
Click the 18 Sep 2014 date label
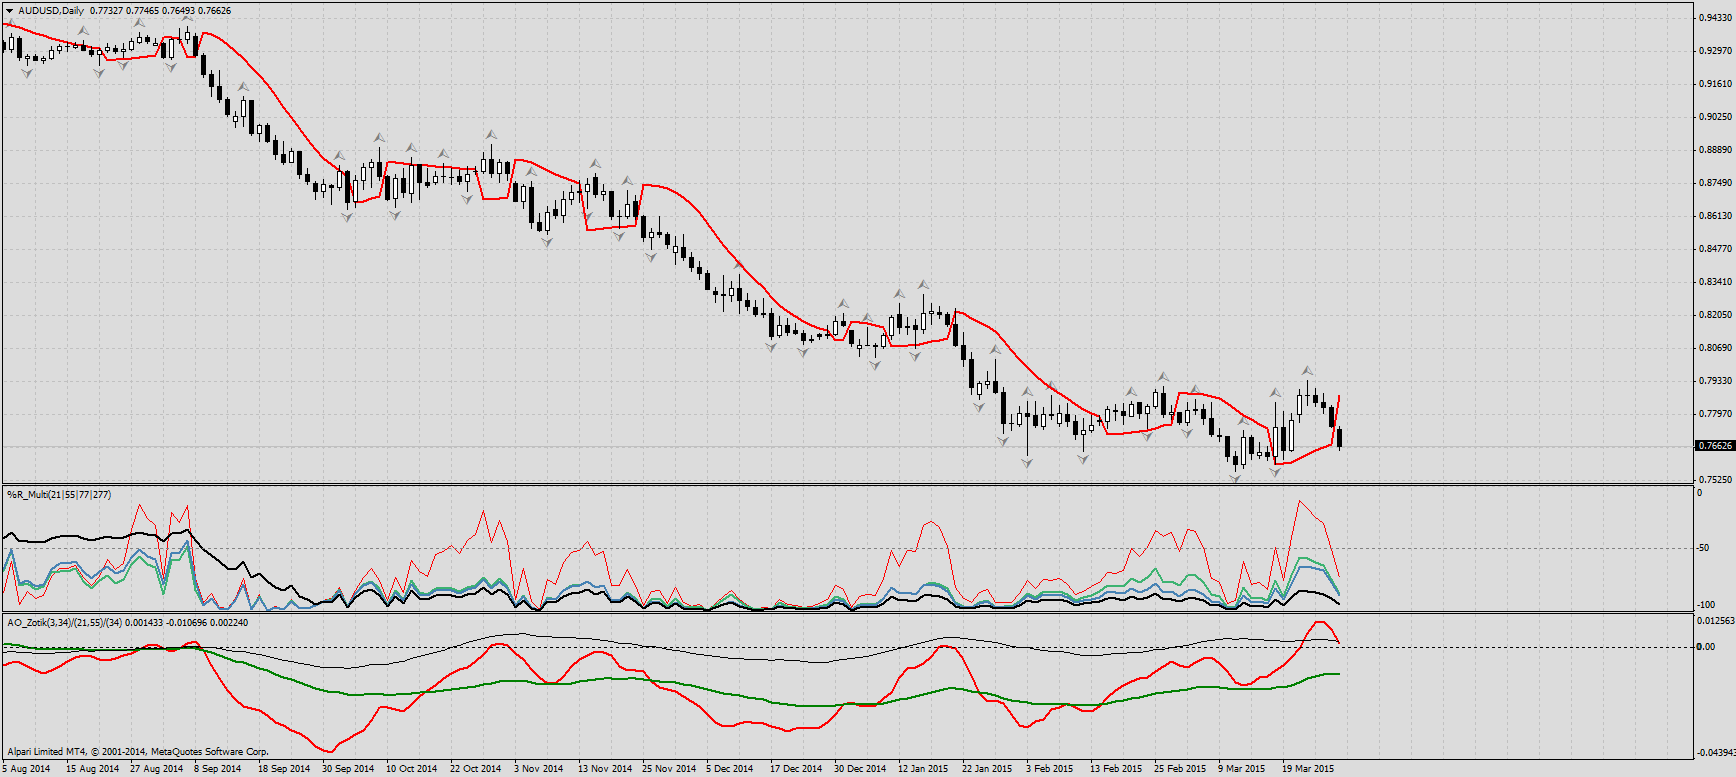pos(284,769)
